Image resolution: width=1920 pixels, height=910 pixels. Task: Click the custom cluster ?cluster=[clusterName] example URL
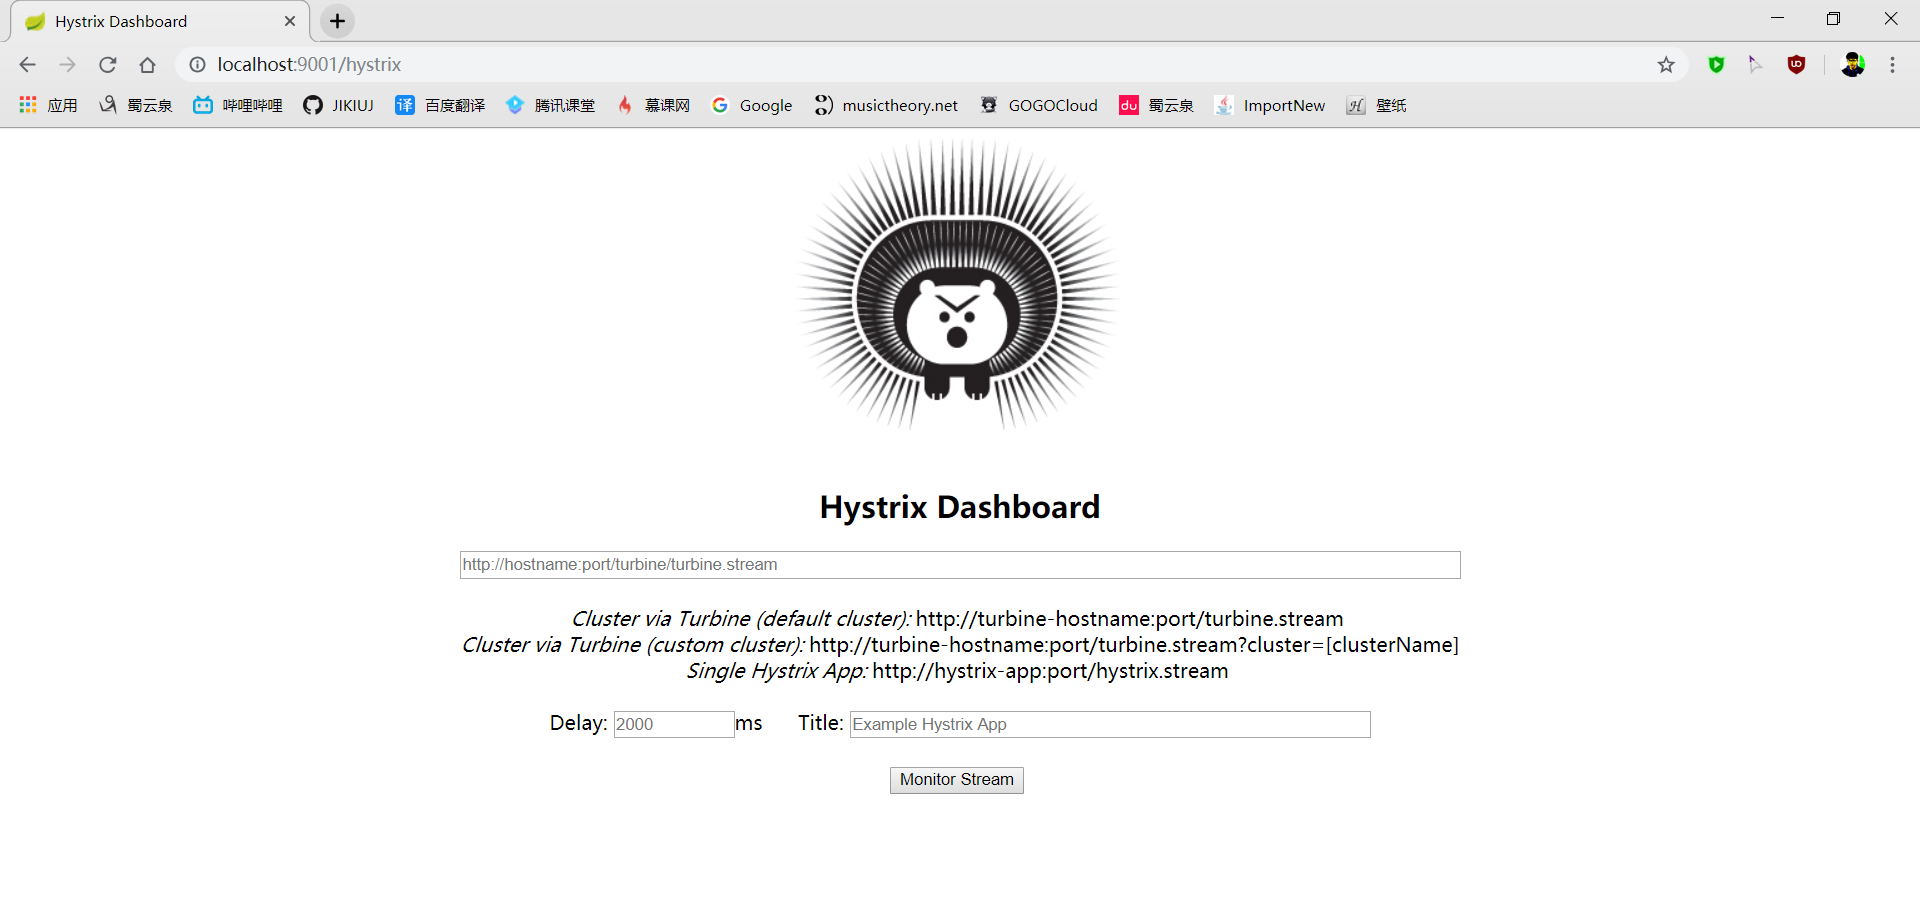(1134, 645)
